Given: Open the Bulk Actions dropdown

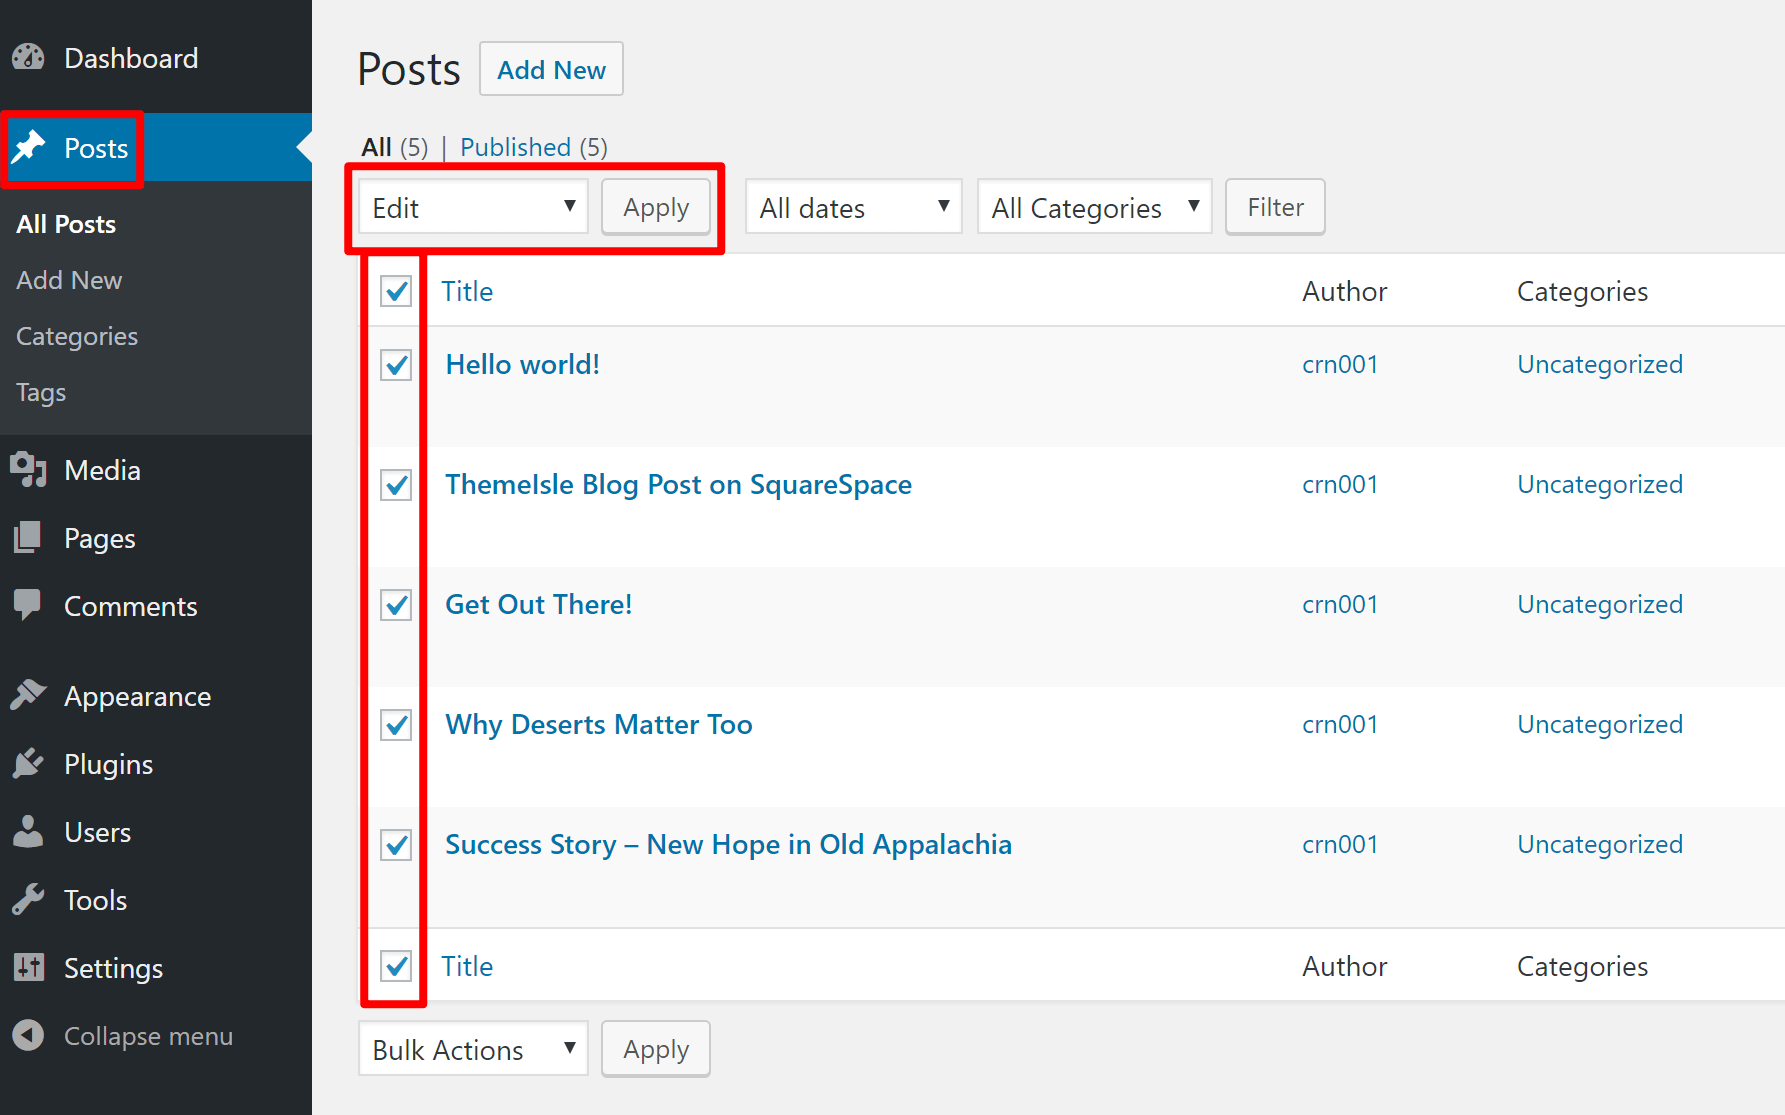Looking at the screenshot, I should (472, 1048).
